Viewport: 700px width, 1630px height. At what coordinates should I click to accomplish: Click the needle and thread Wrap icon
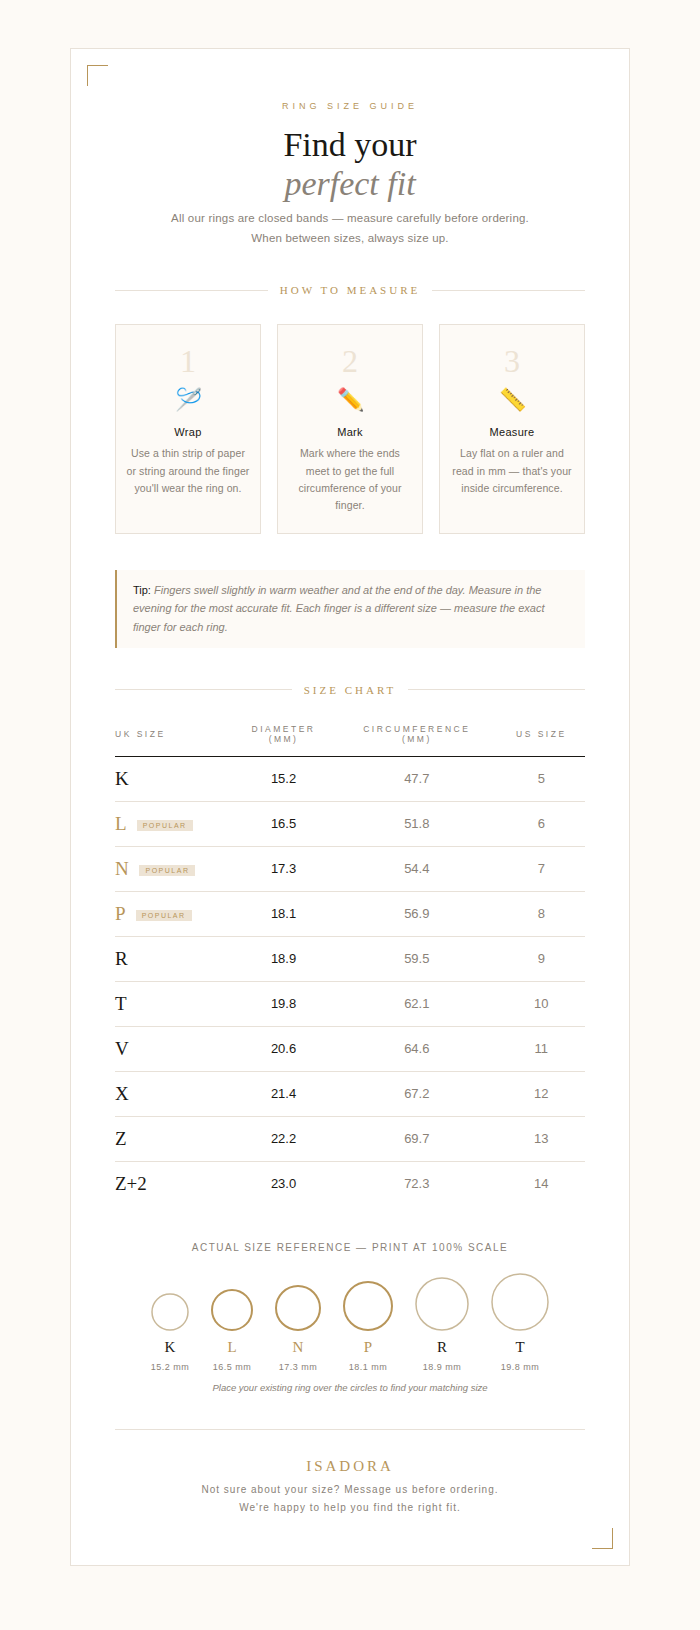(188, 398)
